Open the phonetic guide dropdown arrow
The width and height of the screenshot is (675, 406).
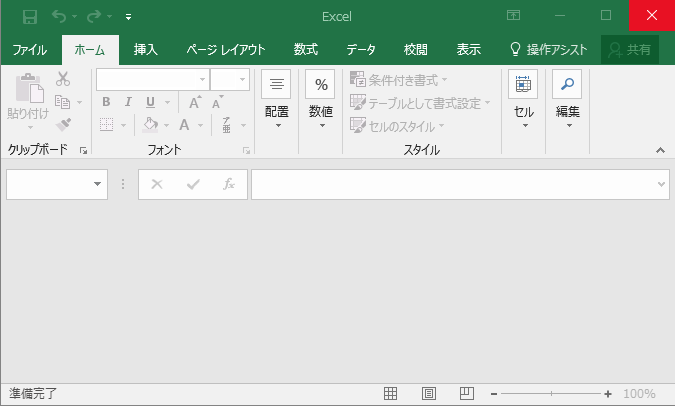(x=243, y=125)
